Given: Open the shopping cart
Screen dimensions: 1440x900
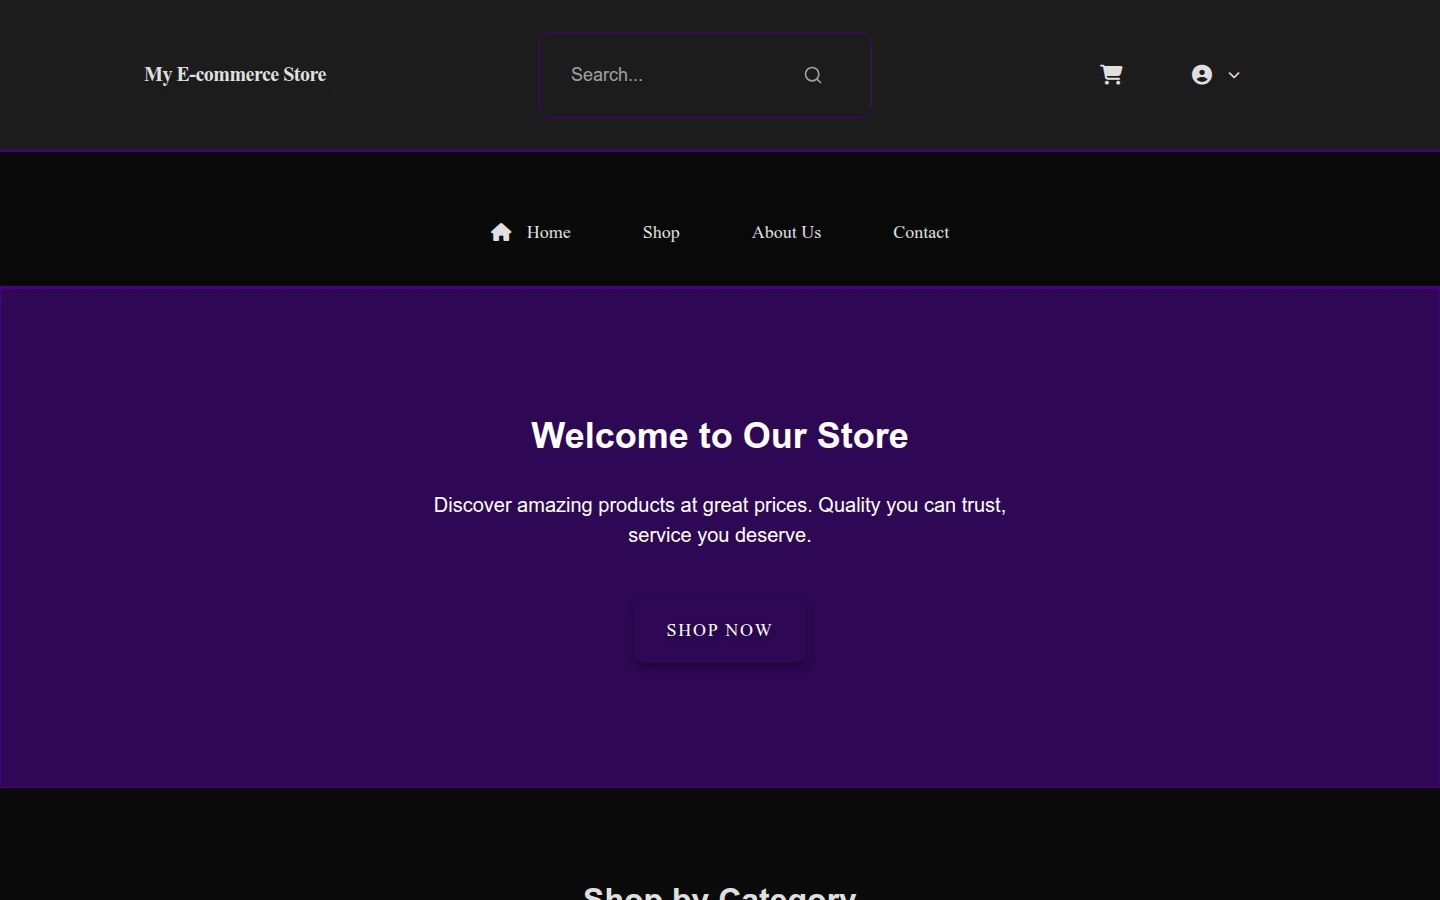Looking at the screenshot, I should coord(1111,75).
